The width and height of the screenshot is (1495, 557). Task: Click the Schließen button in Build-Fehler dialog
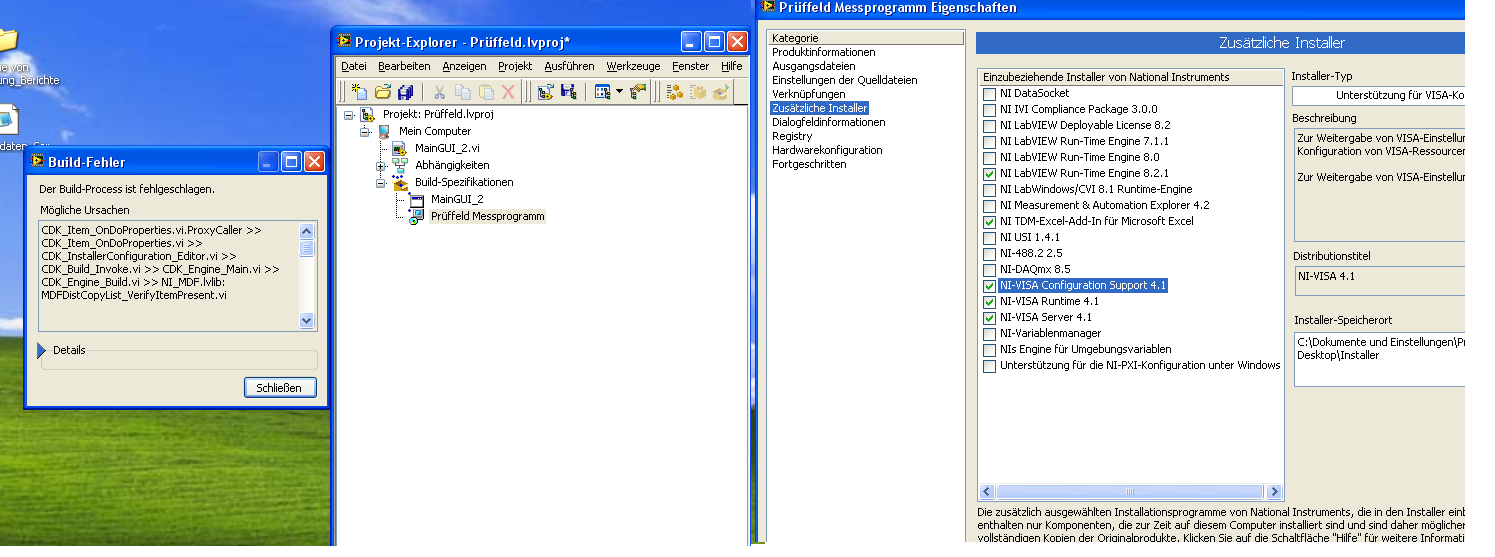pos(280,388)
